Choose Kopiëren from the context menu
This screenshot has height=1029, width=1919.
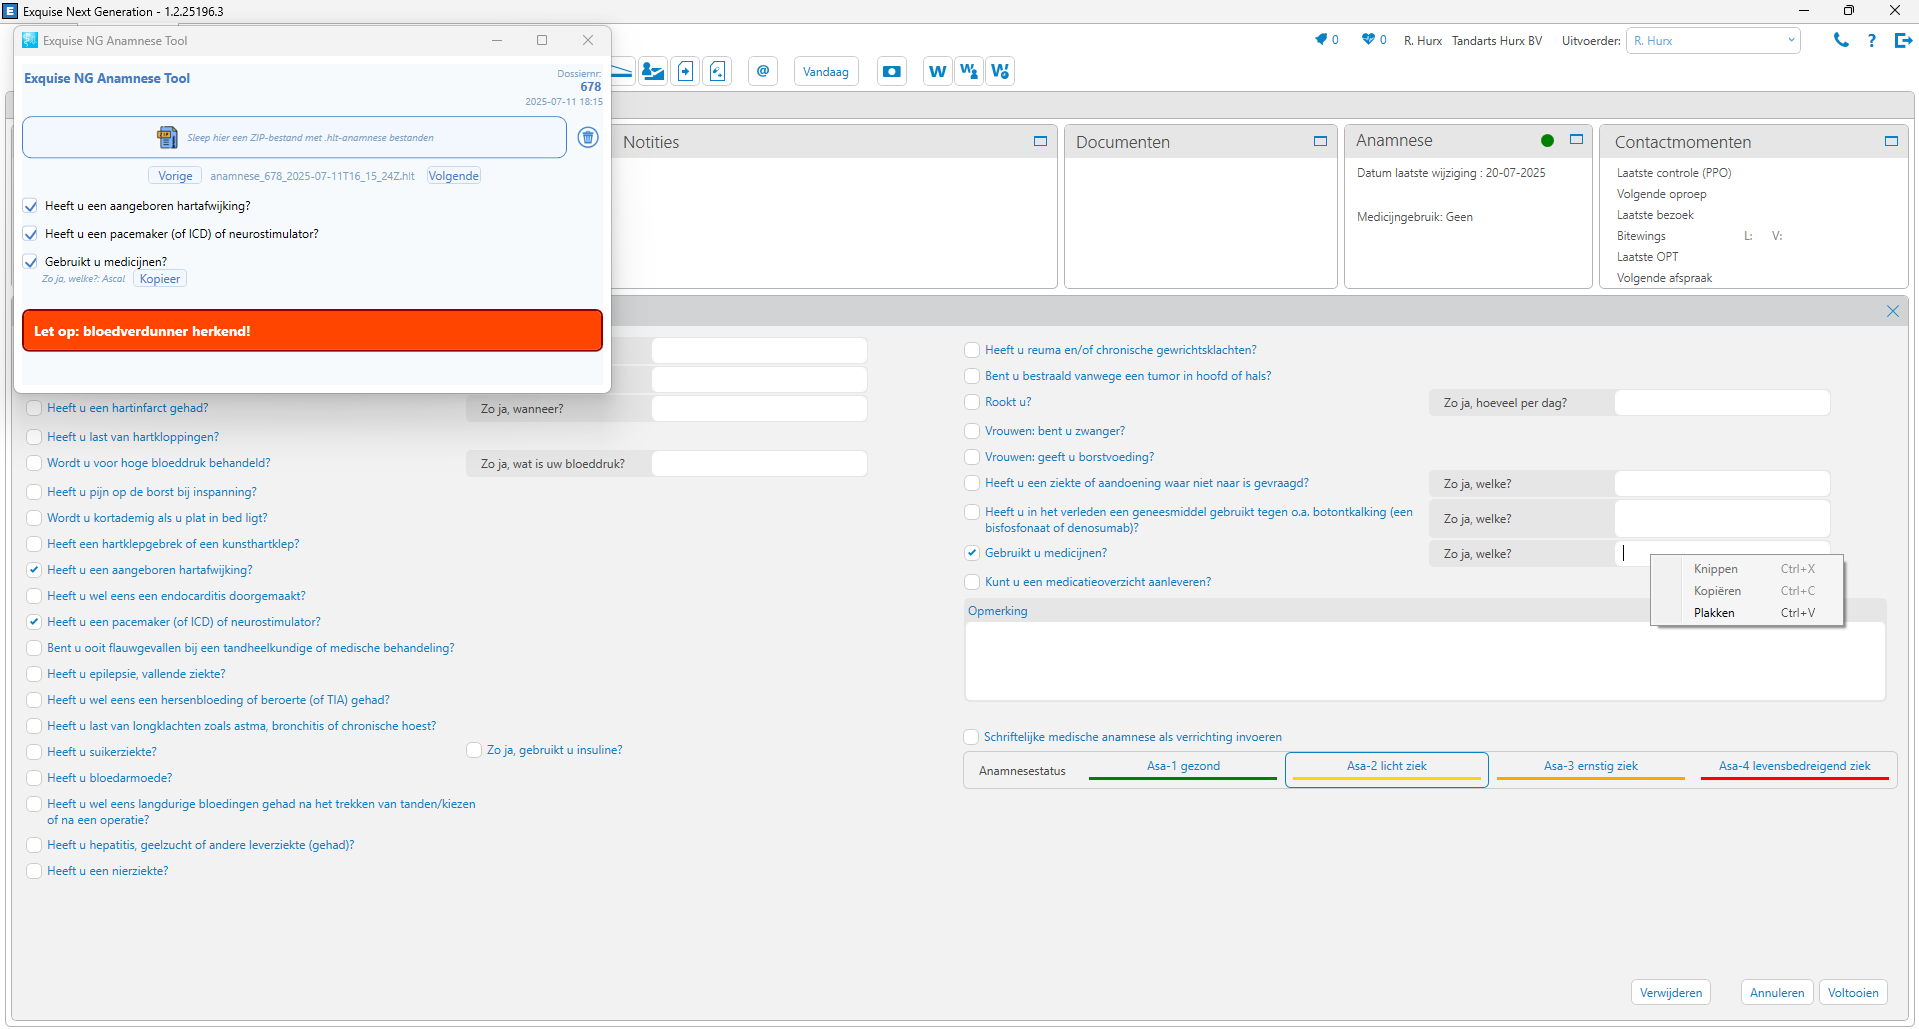click(1747, 591)
